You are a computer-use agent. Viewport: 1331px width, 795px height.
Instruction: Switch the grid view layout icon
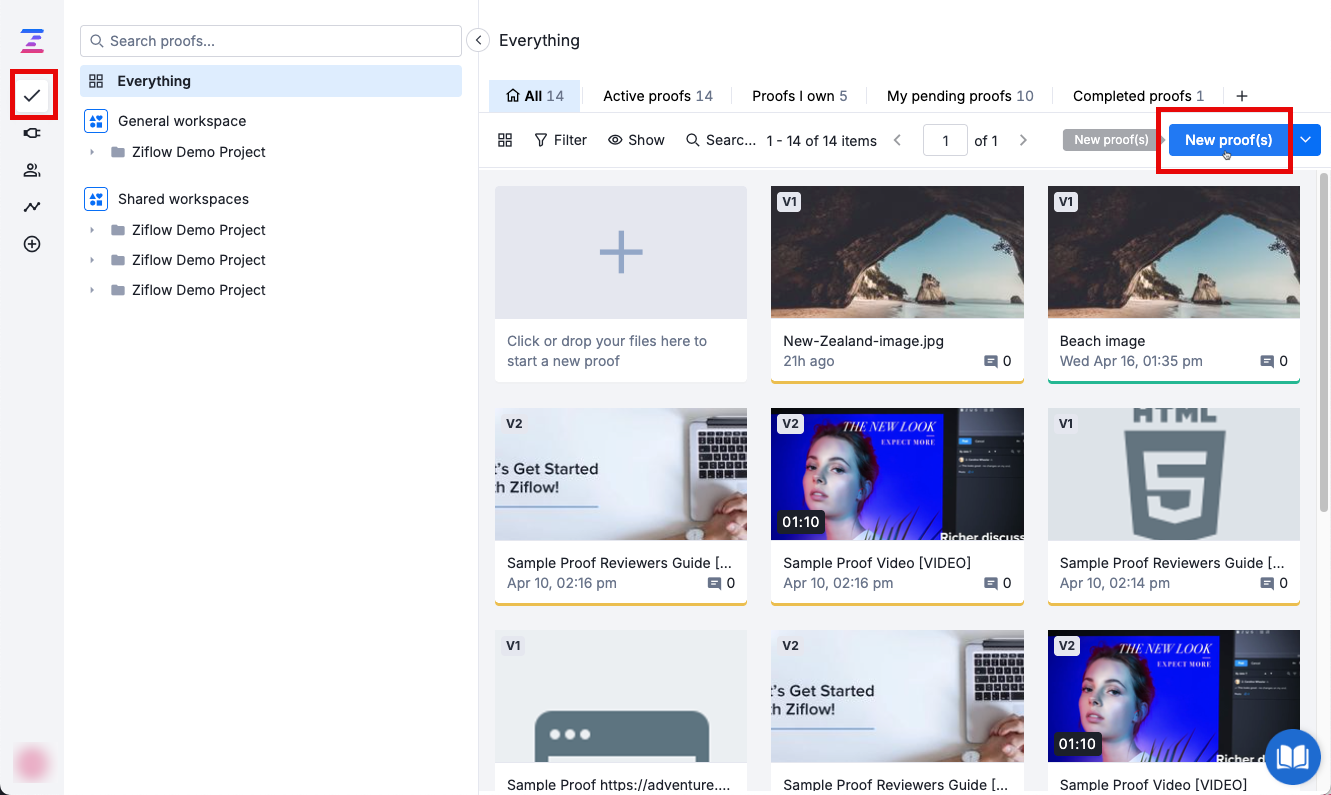[505, 140]
